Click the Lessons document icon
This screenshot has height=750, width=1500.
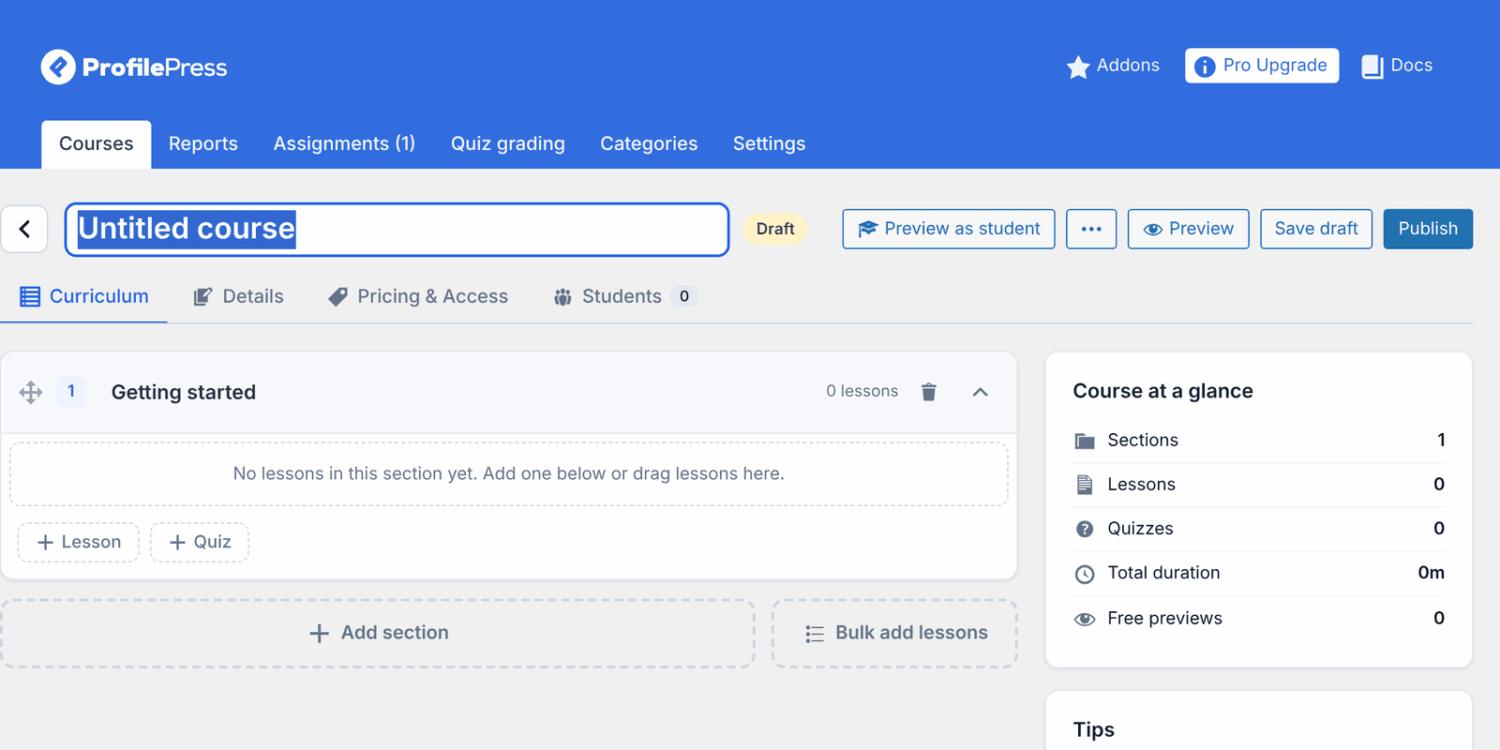(1084, 485)
